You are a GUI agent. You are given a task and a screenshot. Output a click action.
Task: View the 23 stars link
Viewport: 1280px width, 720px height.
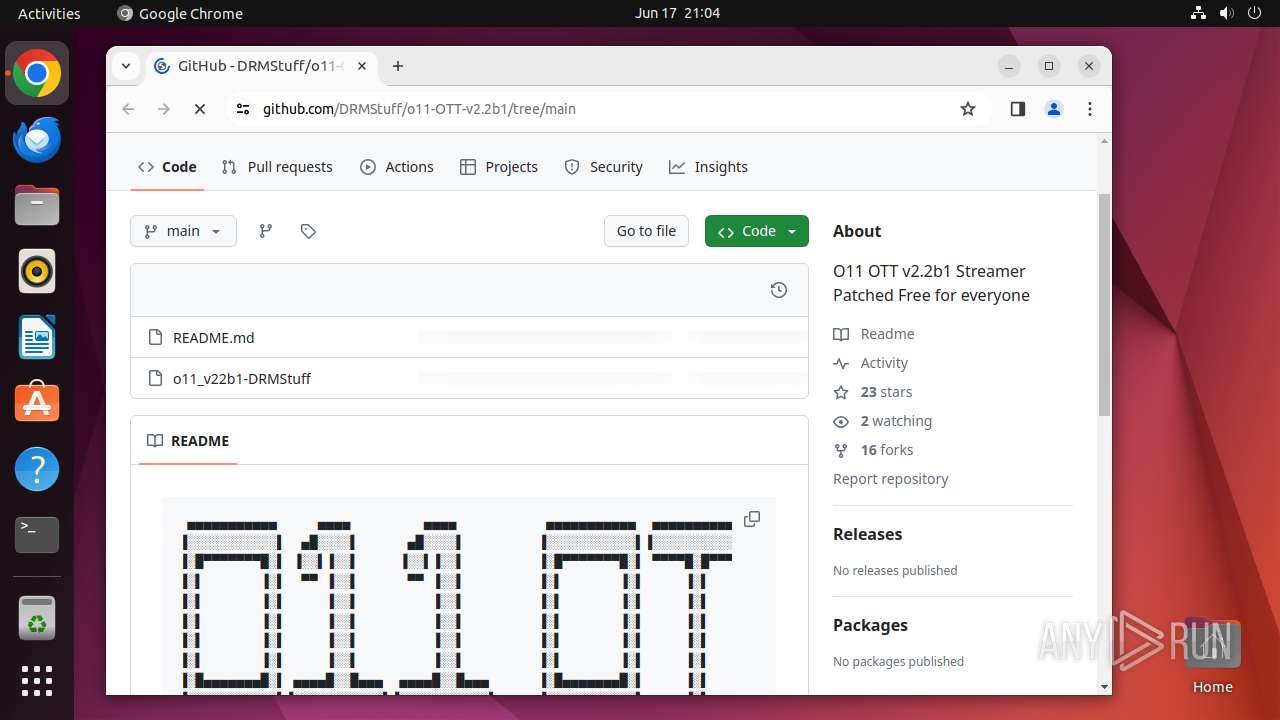point(874,392)
